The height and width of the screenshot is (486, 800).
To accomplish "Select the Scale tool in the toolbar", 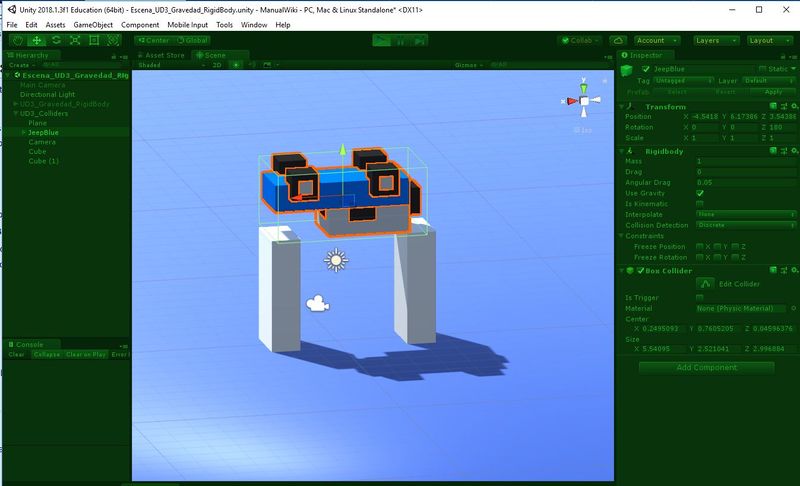I will click(x=75, y=40).
